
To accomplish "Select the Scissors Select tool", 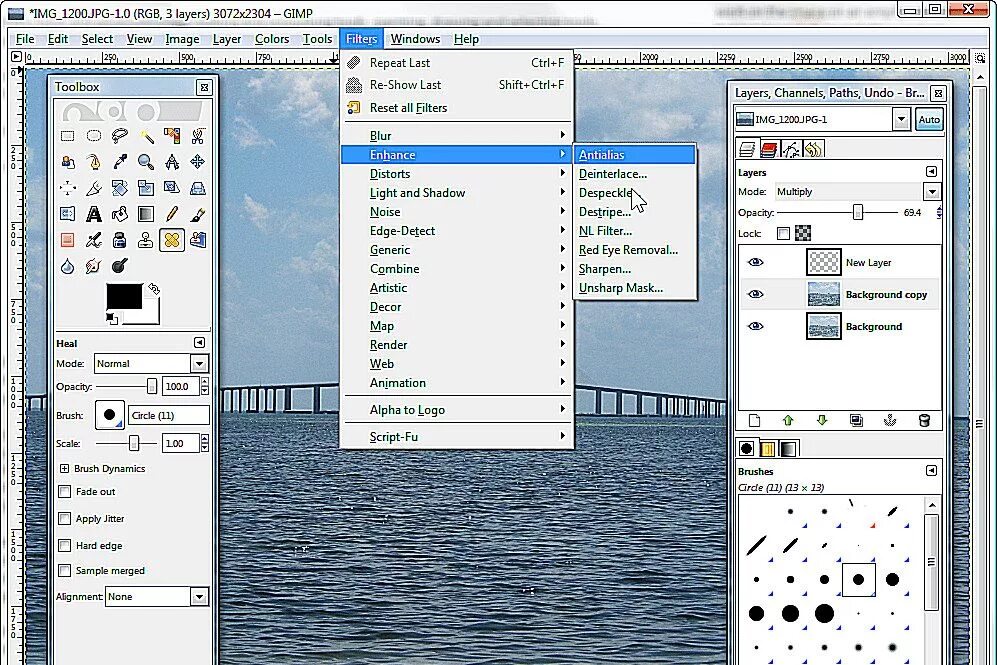I will 198,136.
